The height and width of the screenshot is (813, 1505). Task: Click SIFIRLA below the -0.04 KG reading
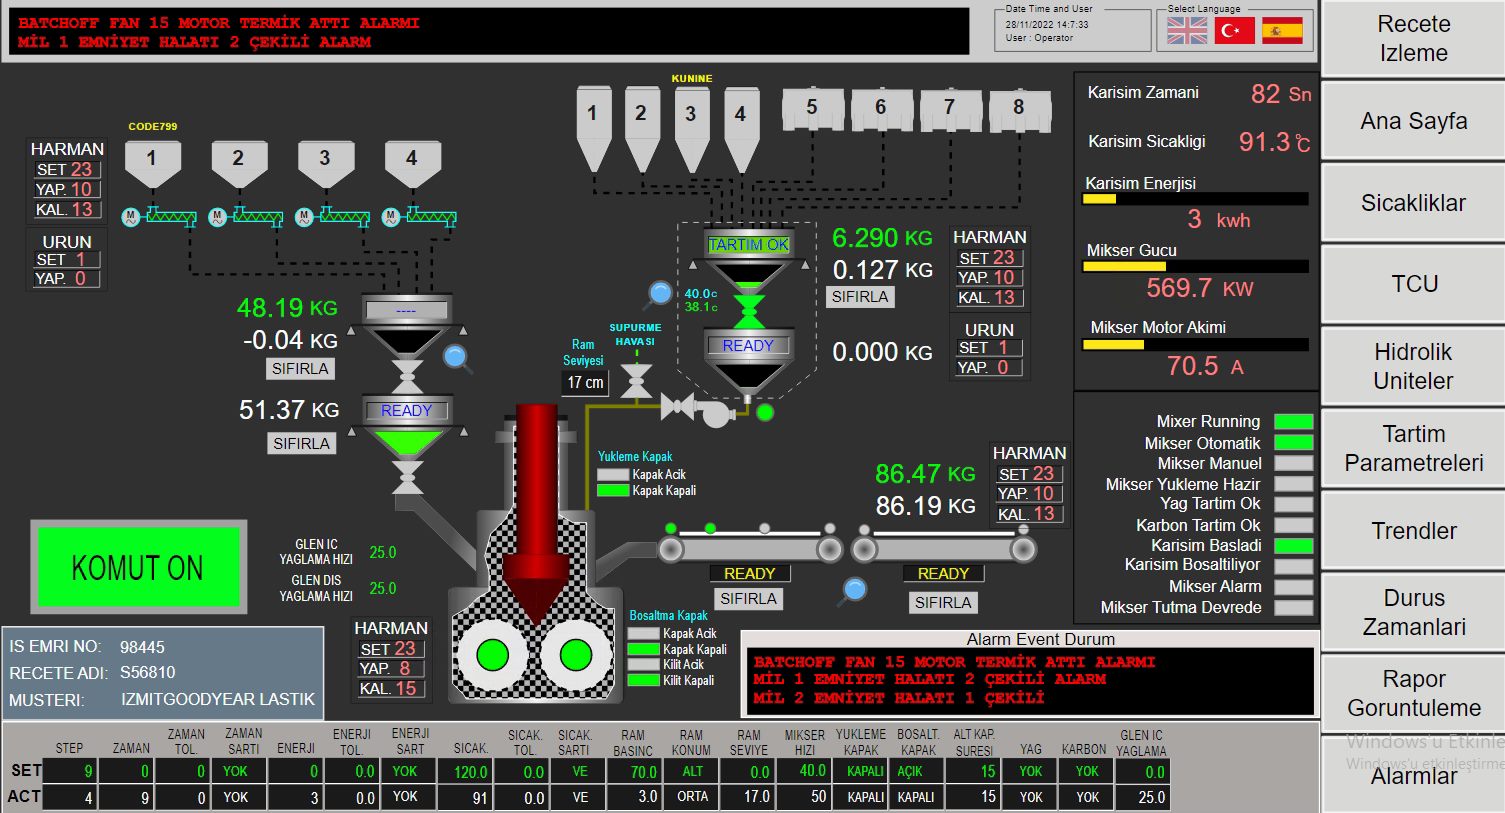[300, 369]
